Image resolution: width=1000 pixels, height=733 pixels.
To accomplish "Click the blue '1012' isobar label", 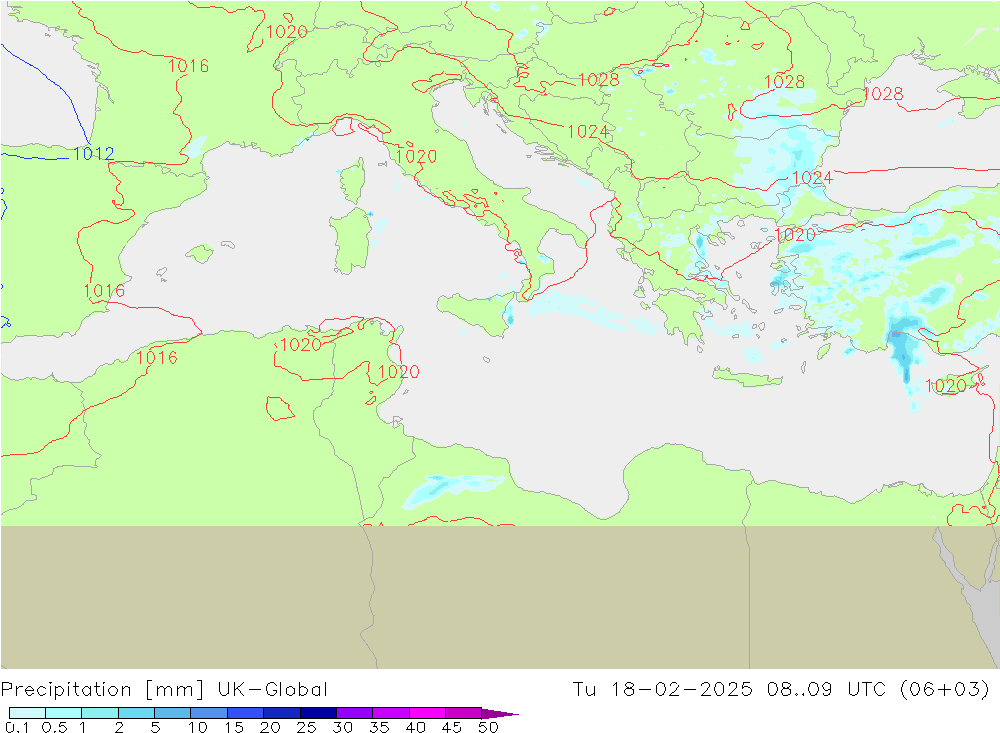I will click(94, 154).
